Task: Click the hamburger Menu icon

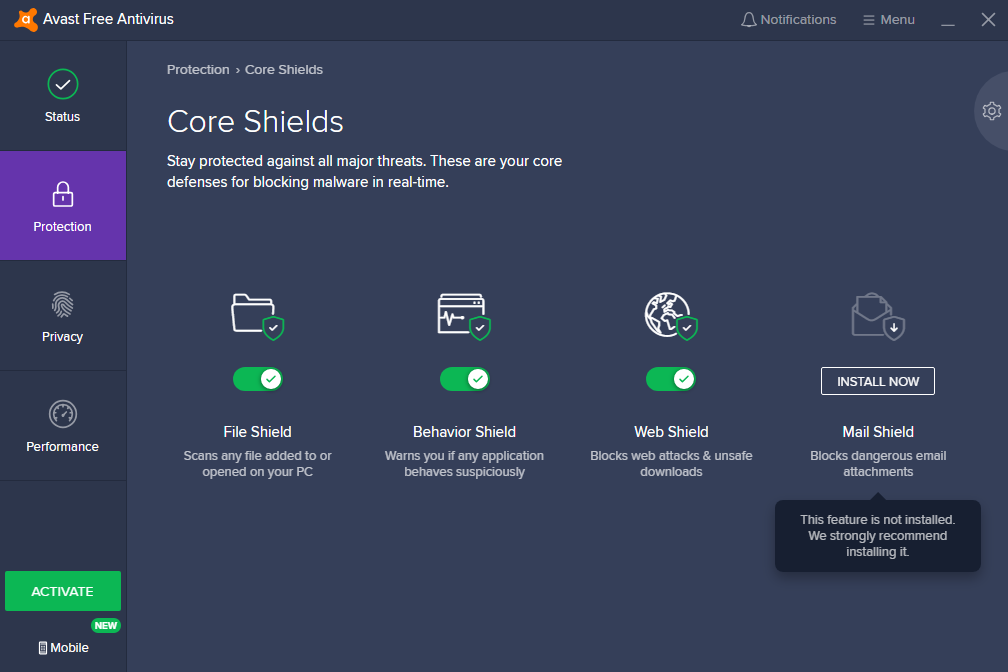Action: pos(868,20)
